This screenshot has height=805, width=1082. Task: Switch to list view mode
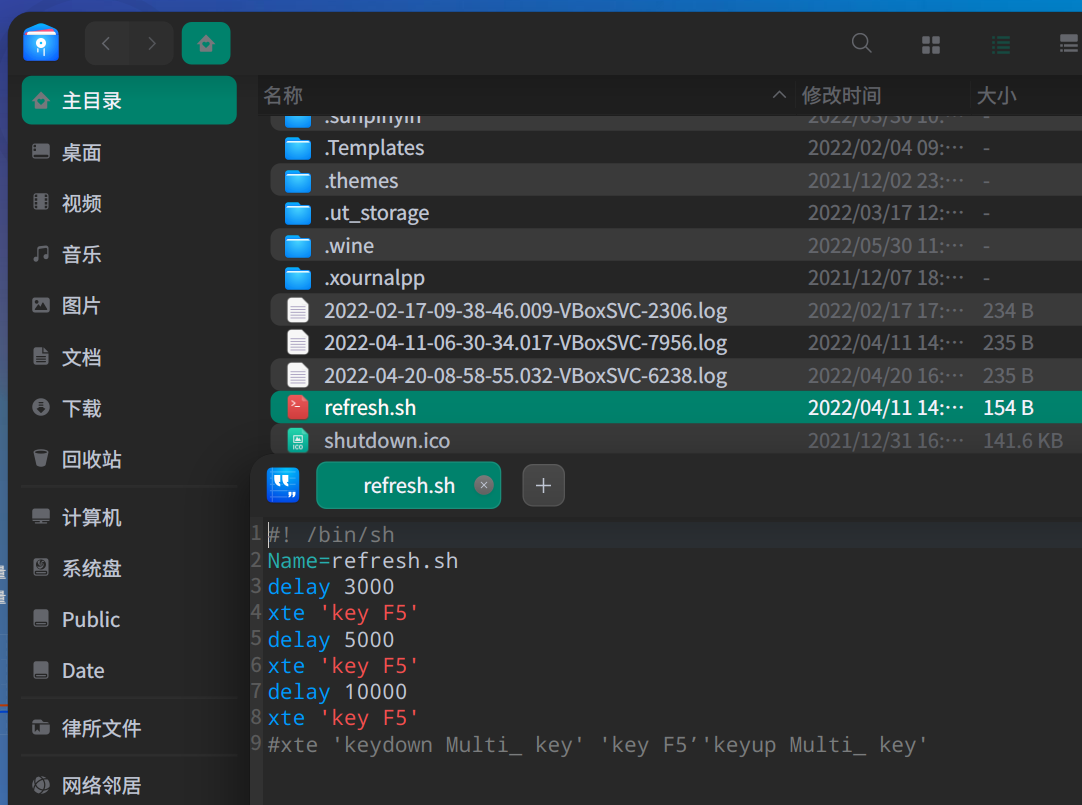pos(1000,44)
